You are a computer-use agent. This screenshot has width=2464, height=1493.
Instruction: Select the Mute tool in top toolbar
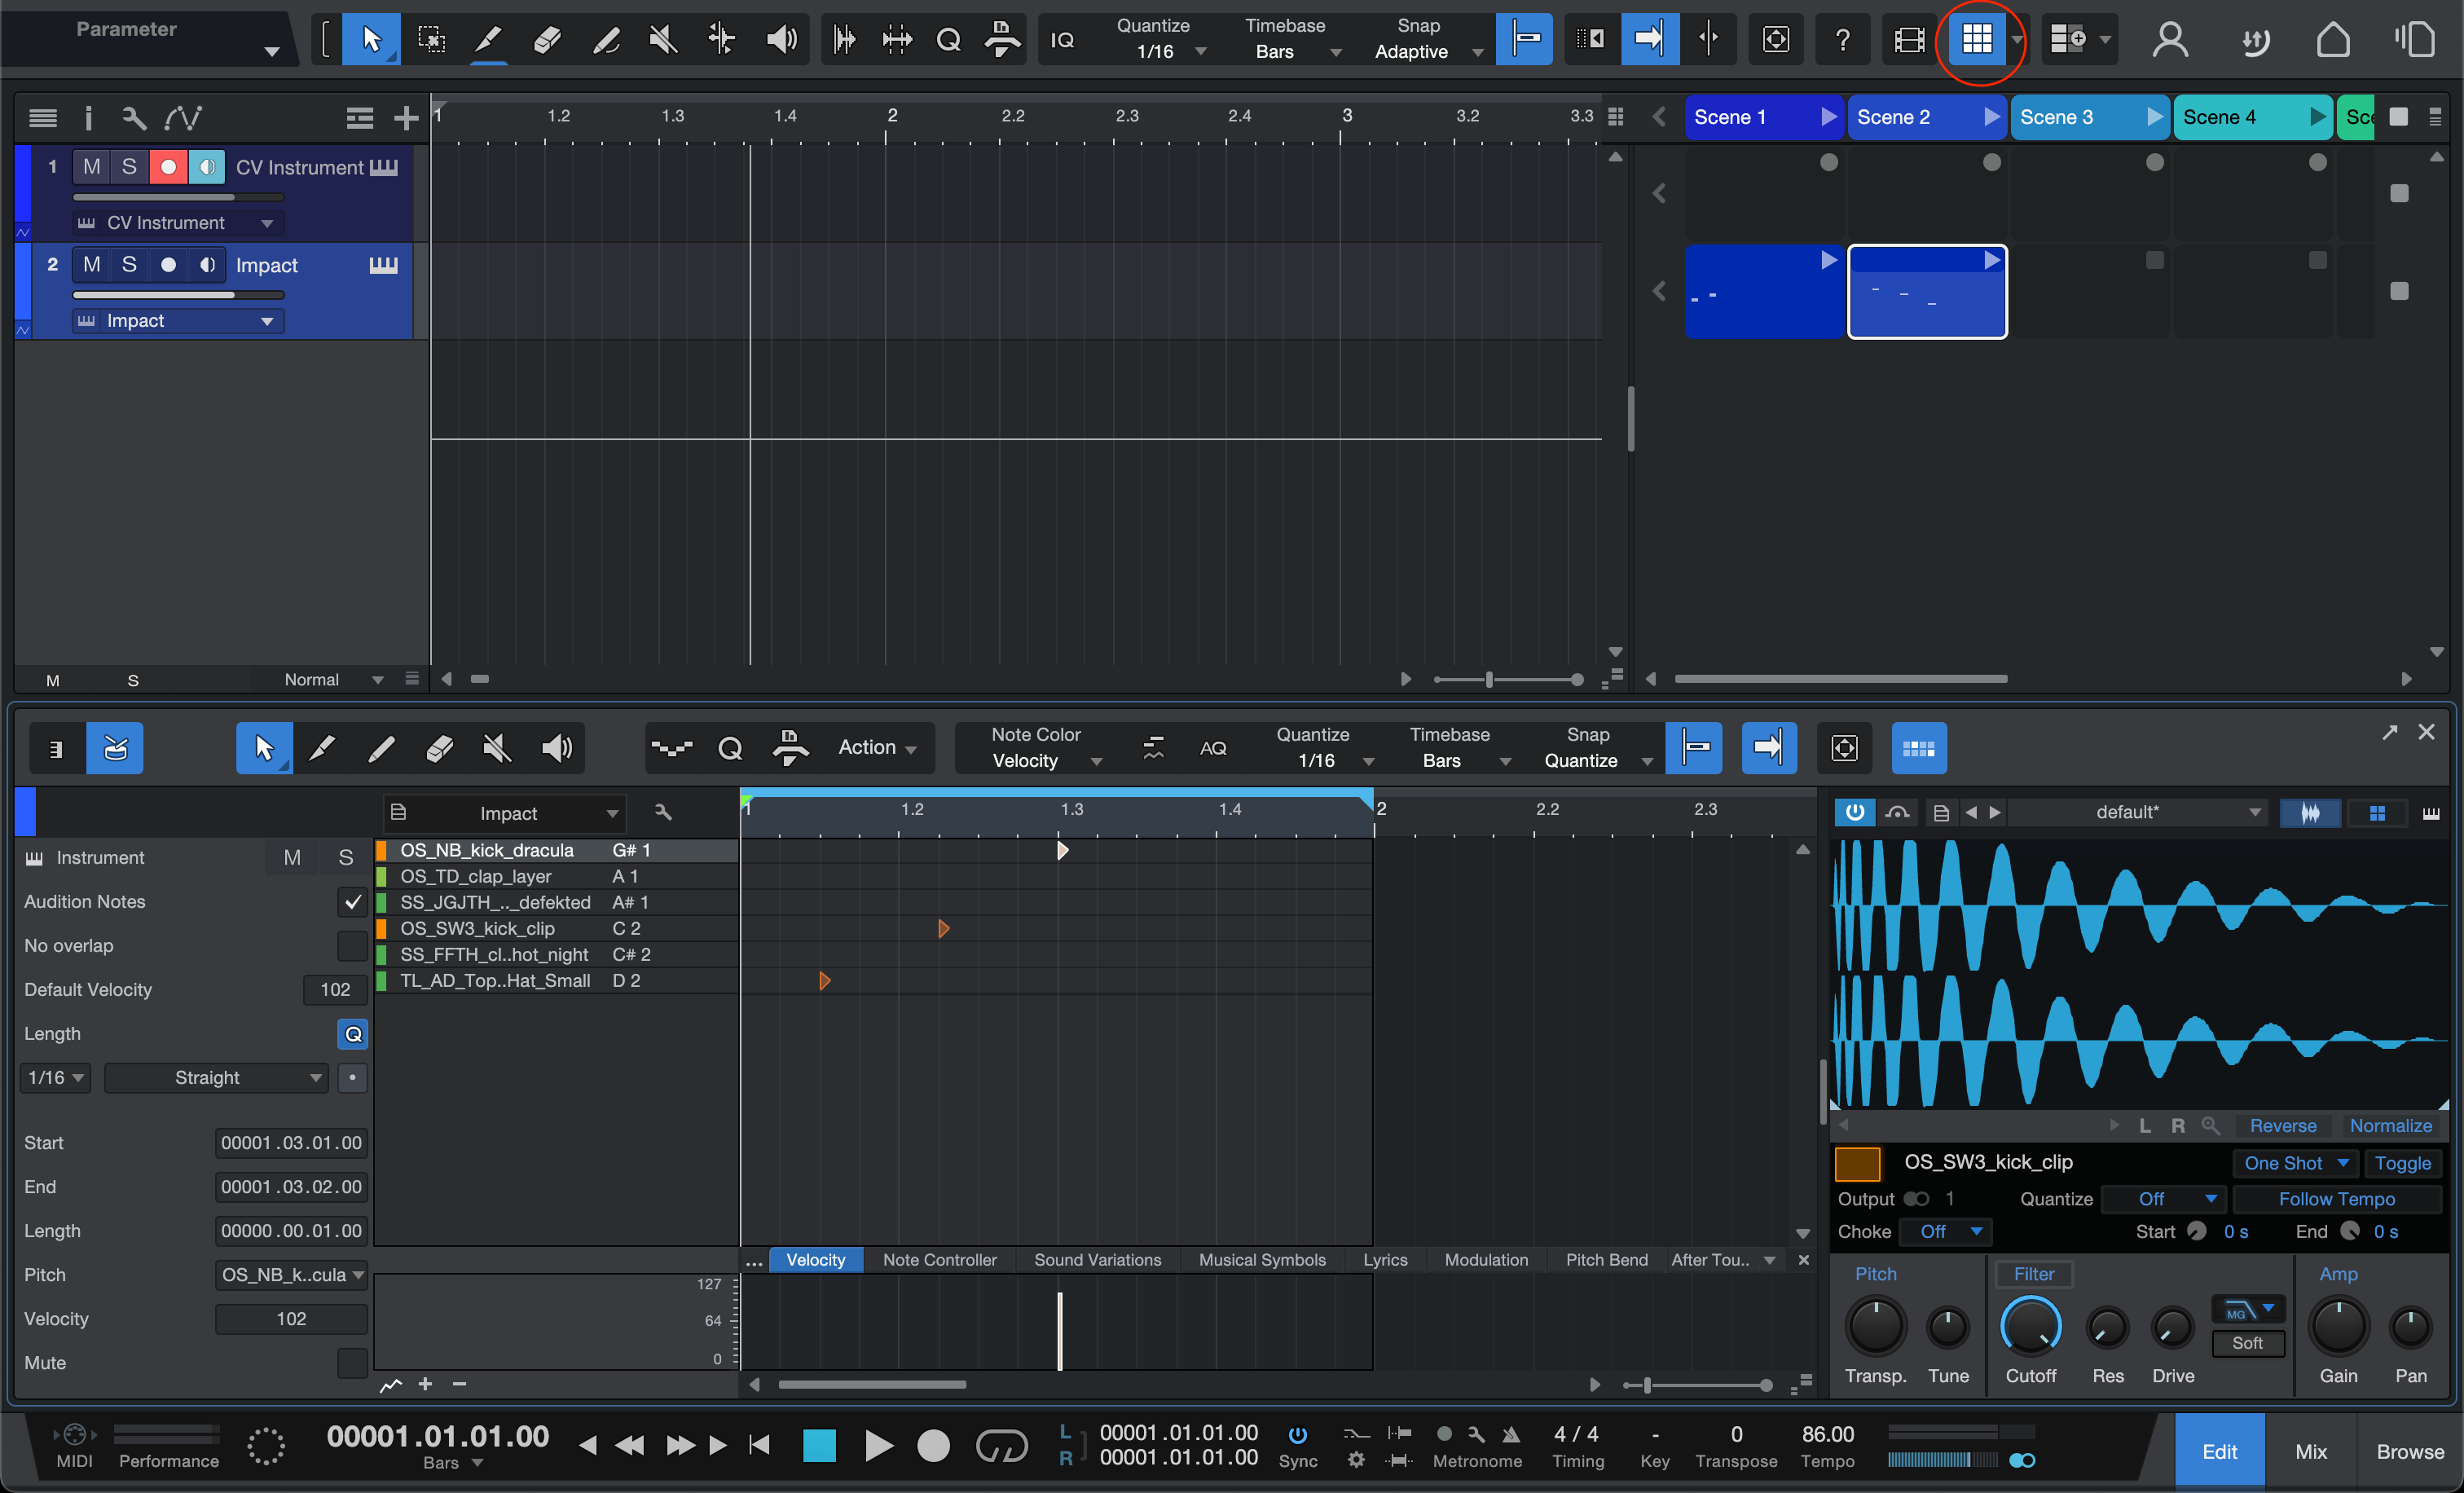point(663,40)
